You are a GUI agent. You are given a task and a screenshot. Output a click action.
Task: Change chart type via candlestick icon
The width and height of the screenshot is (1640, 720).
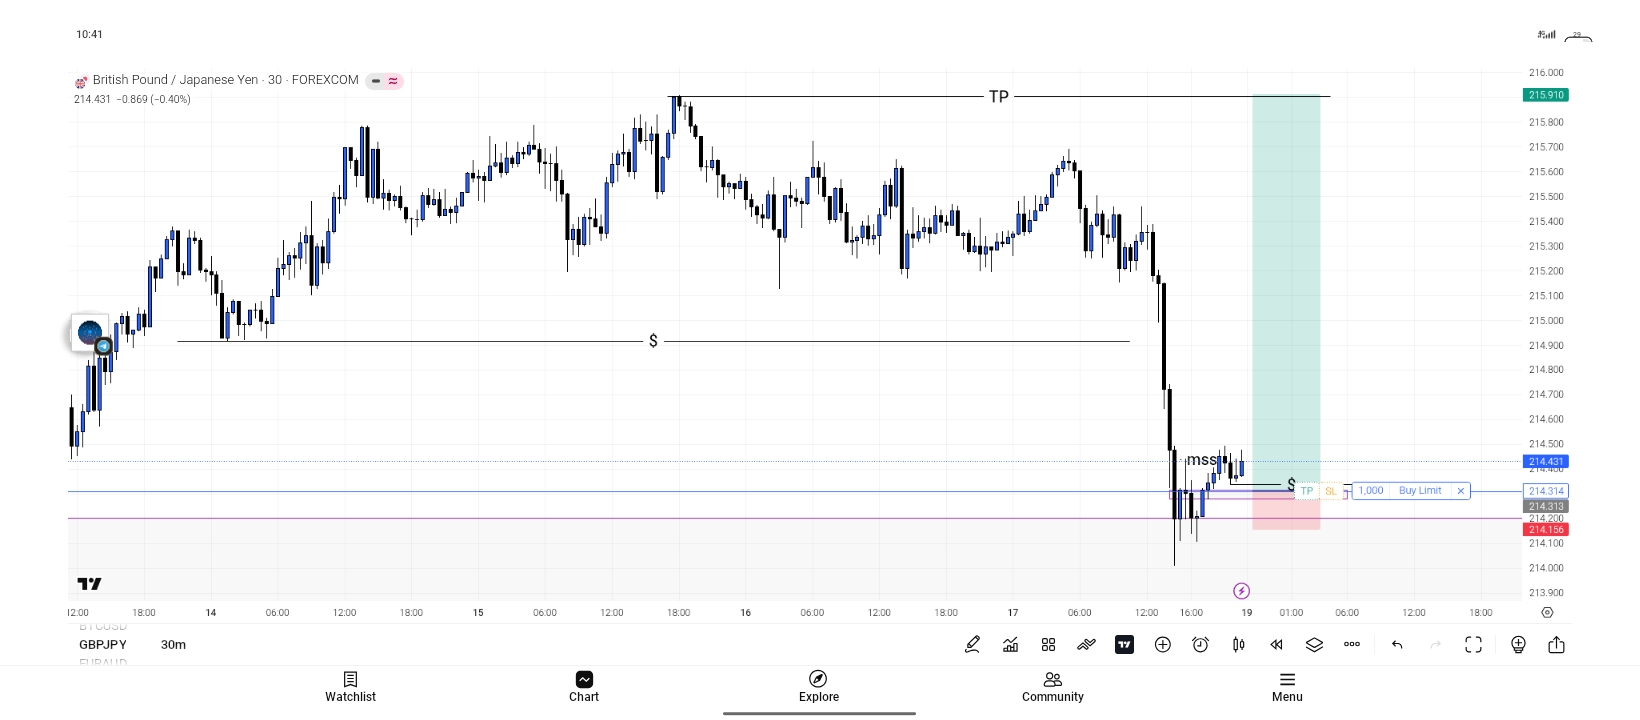(1238, 645)
